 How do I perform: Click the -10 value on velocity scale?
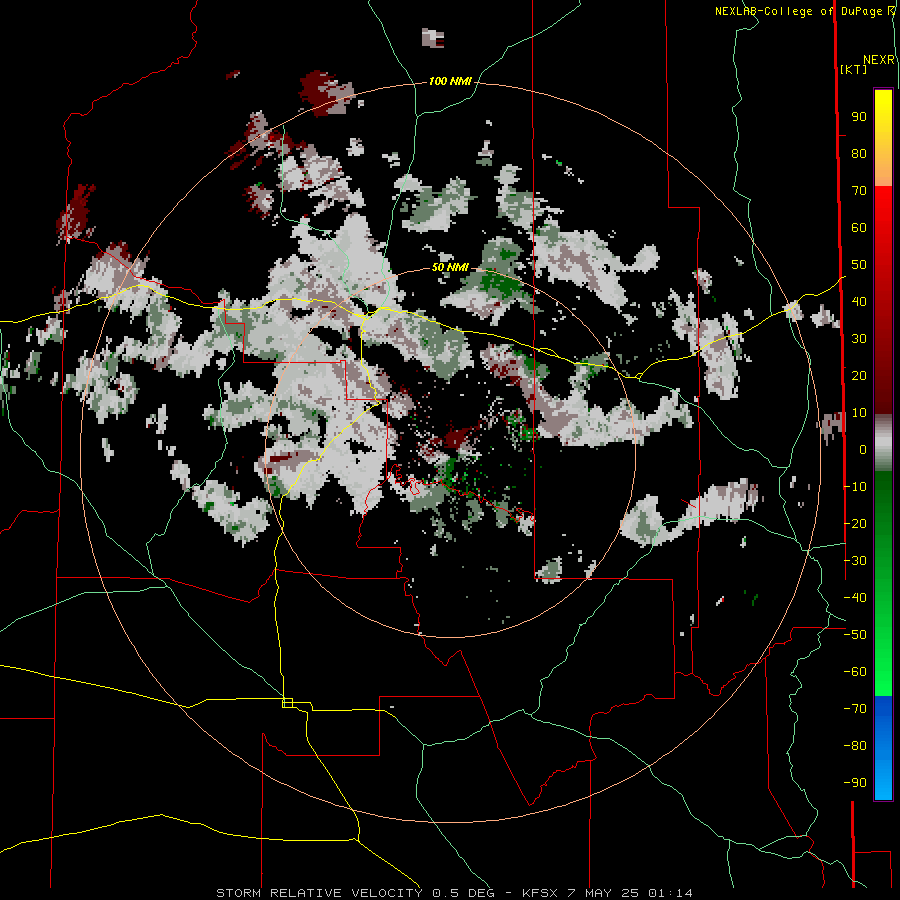[x=855, y=487]
